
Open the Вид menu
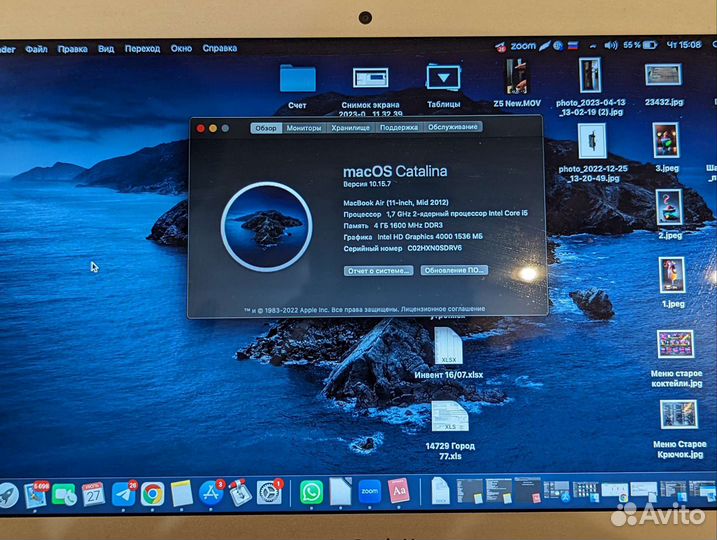(x=106, y=48)
